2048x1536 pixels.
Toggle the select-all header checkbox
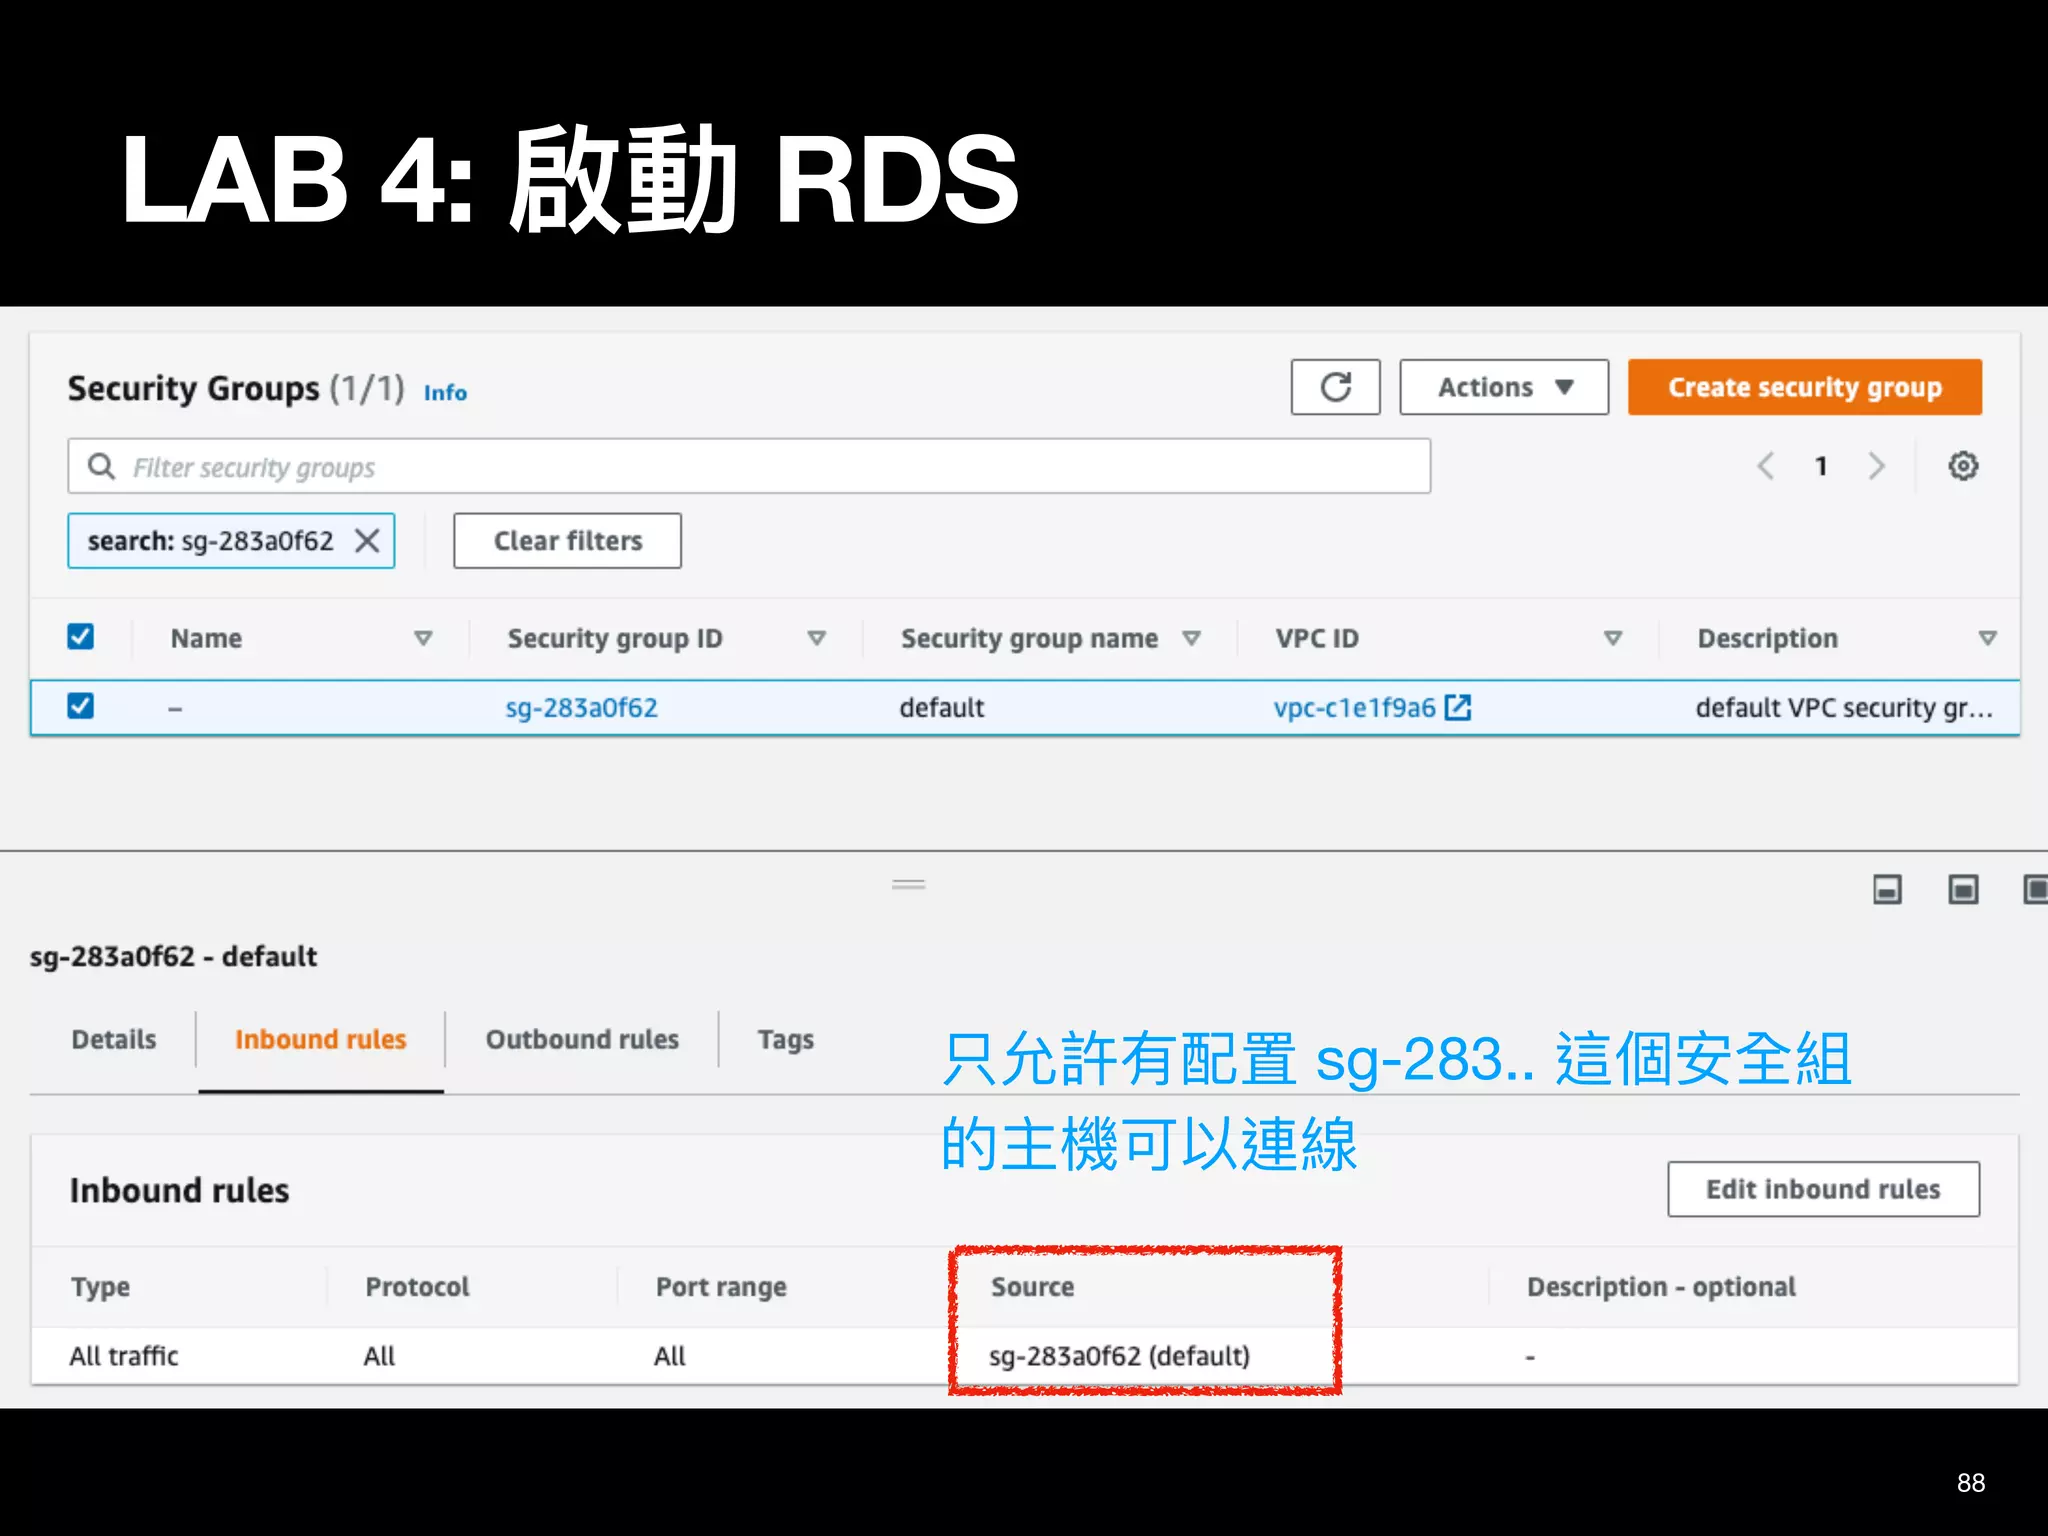point(81,637)
